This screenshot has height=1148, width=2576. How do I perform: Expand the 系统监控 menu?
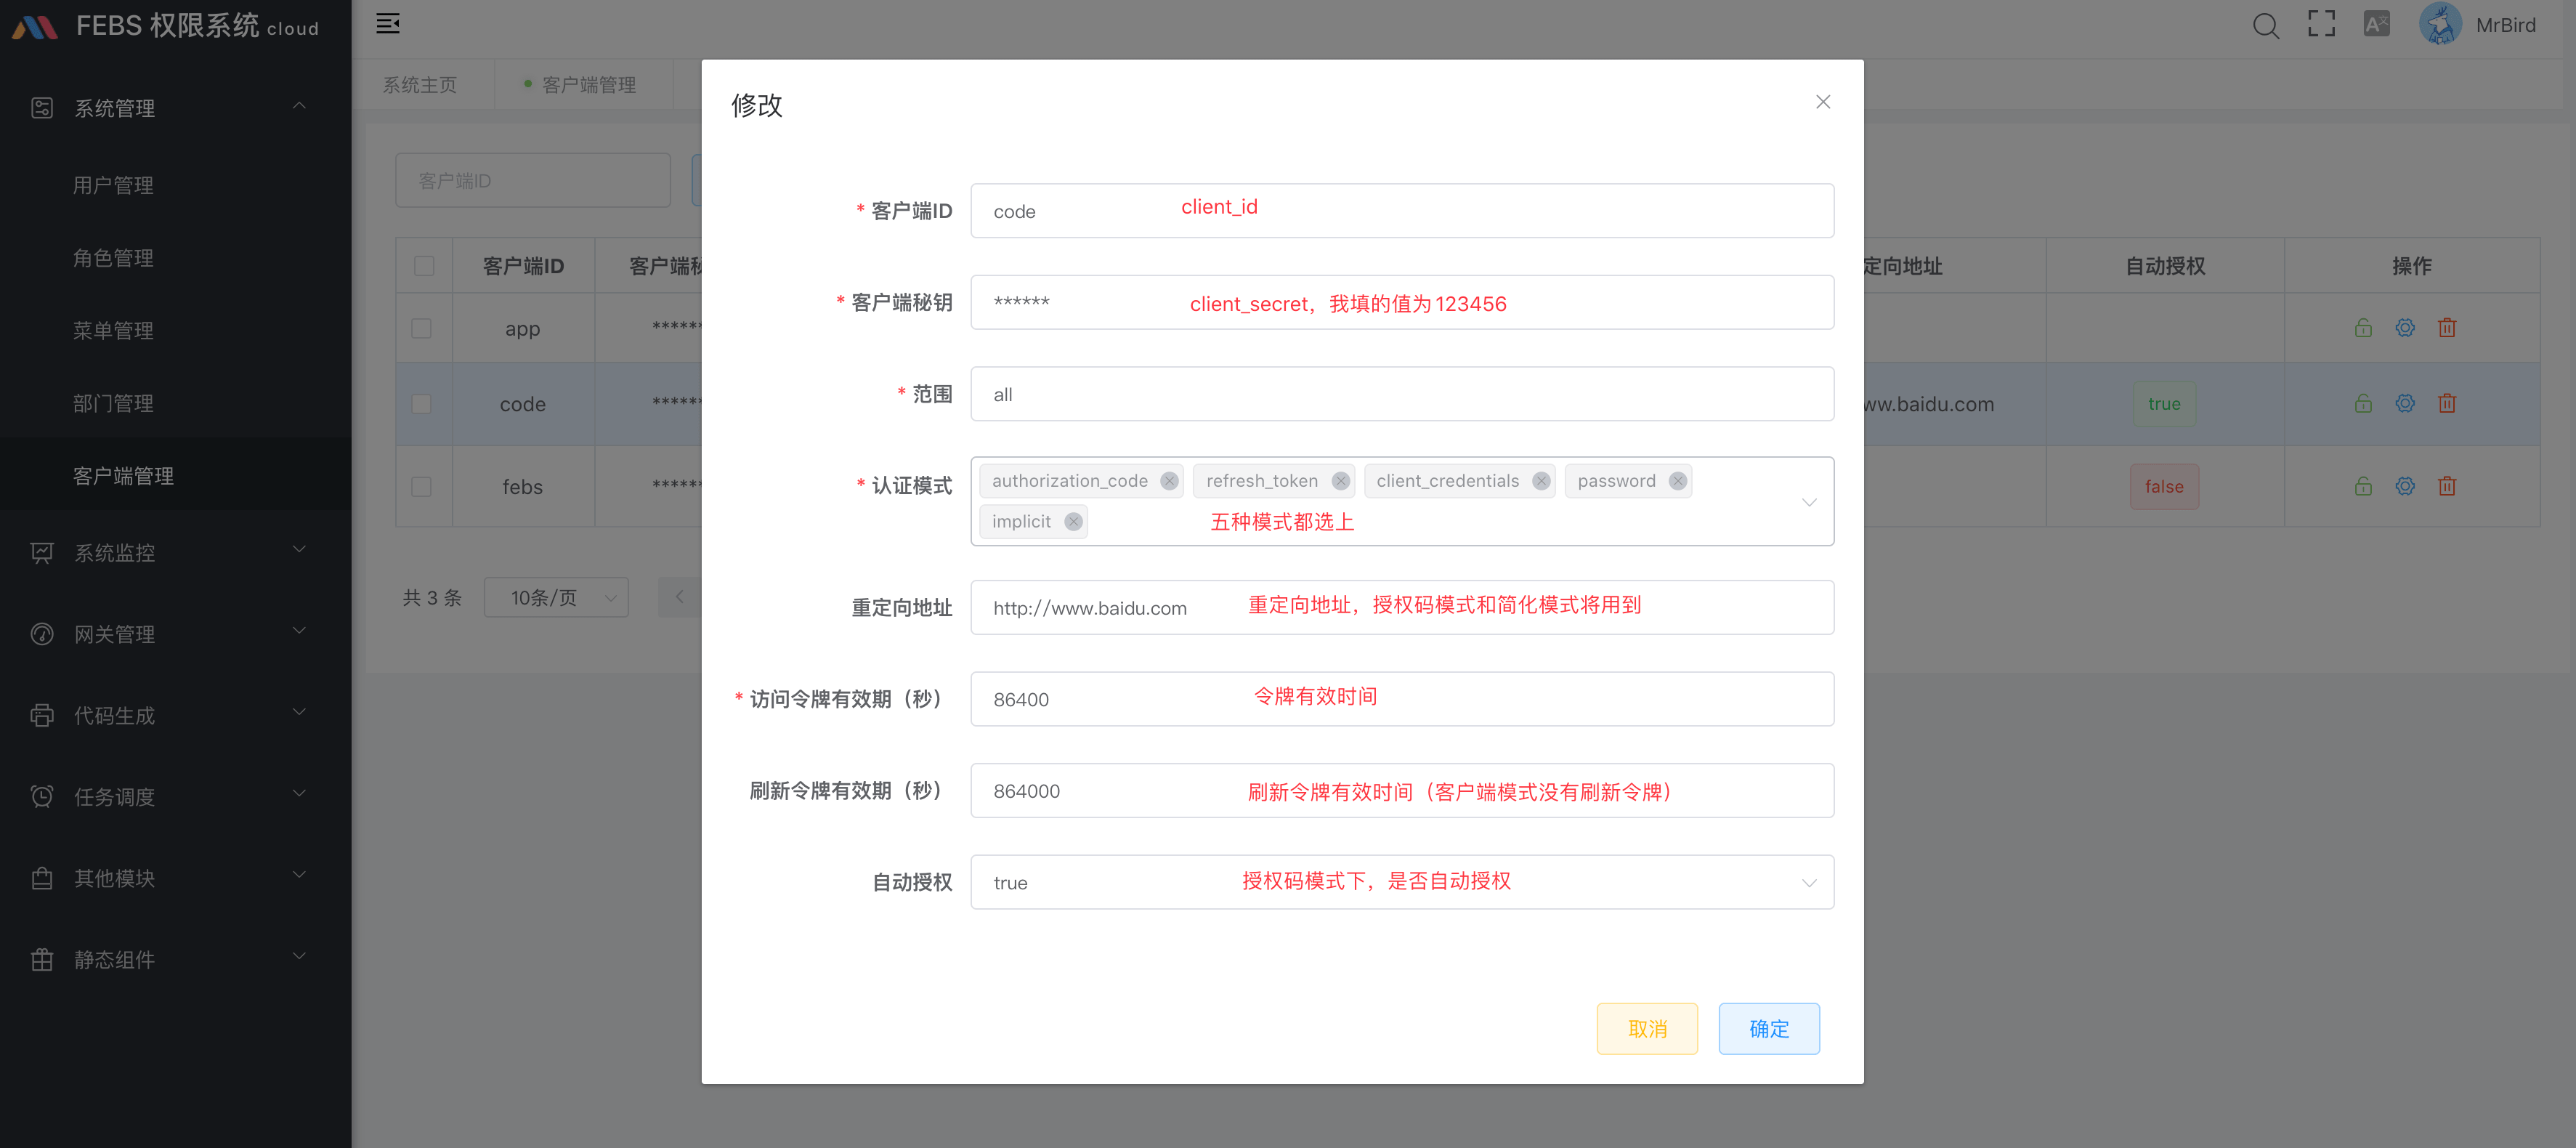[x=298, y=550]
